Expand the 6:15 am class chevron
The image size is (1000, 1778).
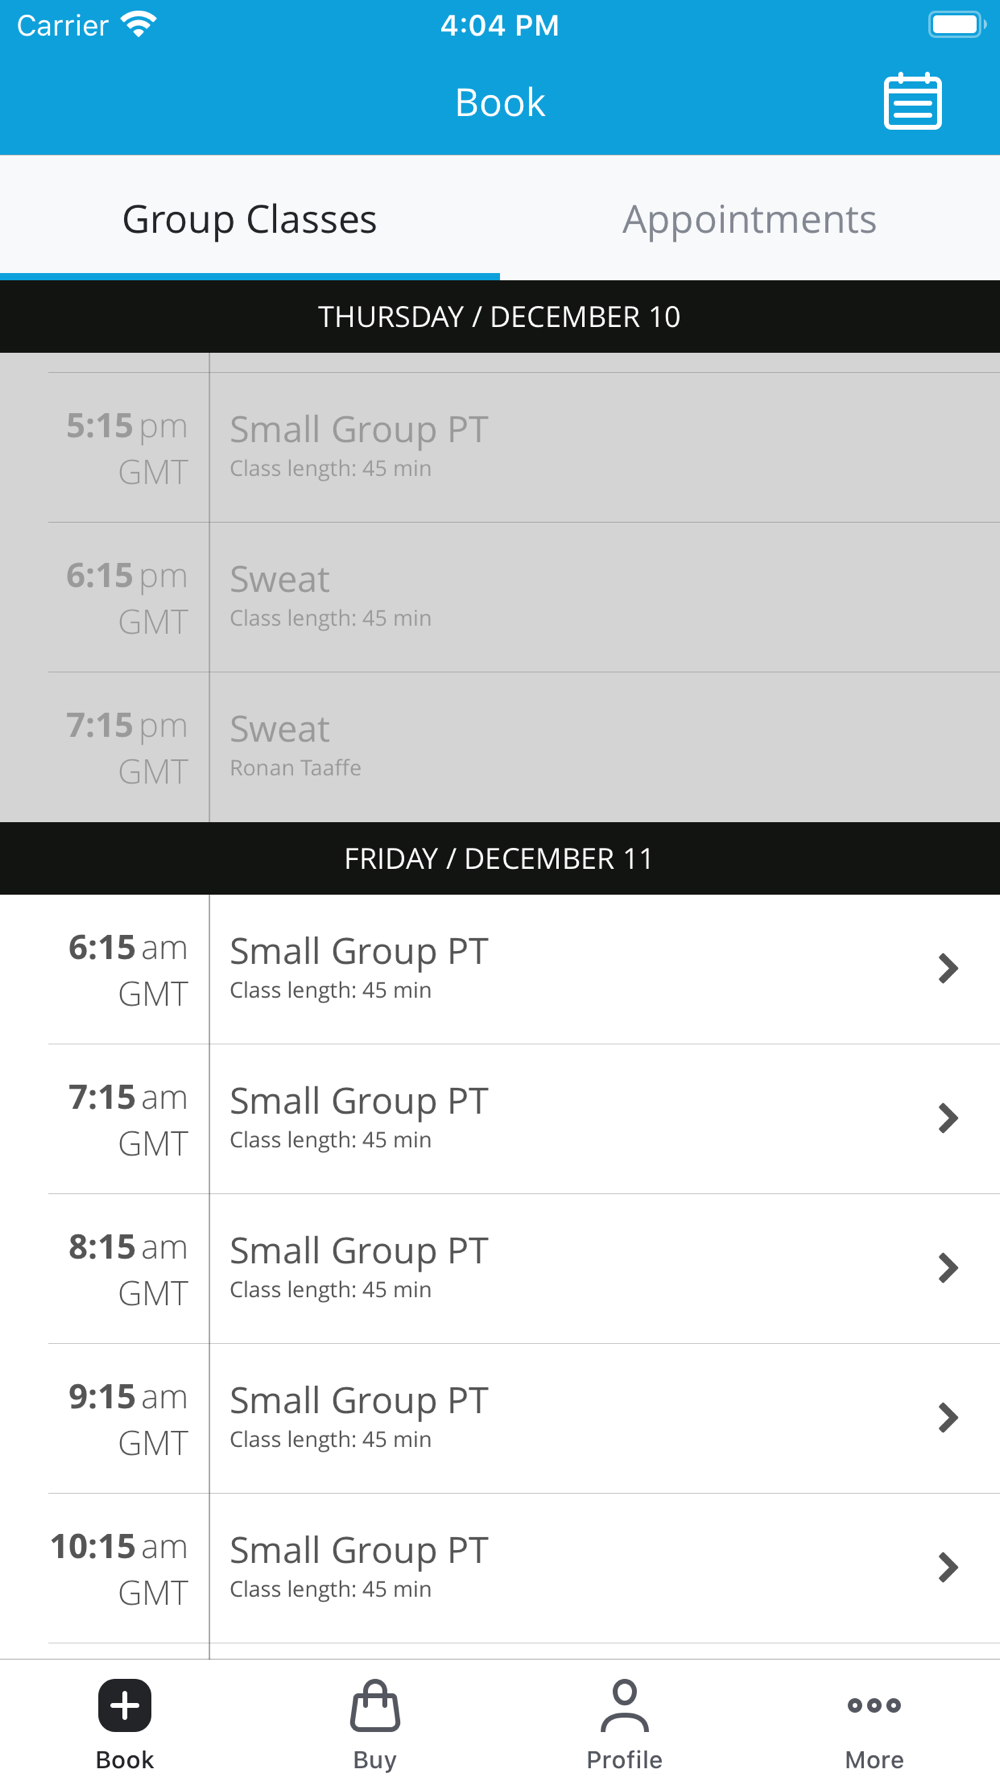[x=948, y=968]
